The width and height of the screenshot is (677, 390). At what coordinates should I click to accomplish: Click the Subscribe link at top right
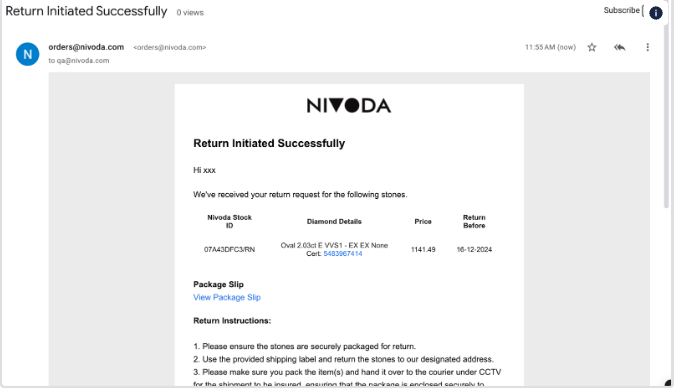621,10
